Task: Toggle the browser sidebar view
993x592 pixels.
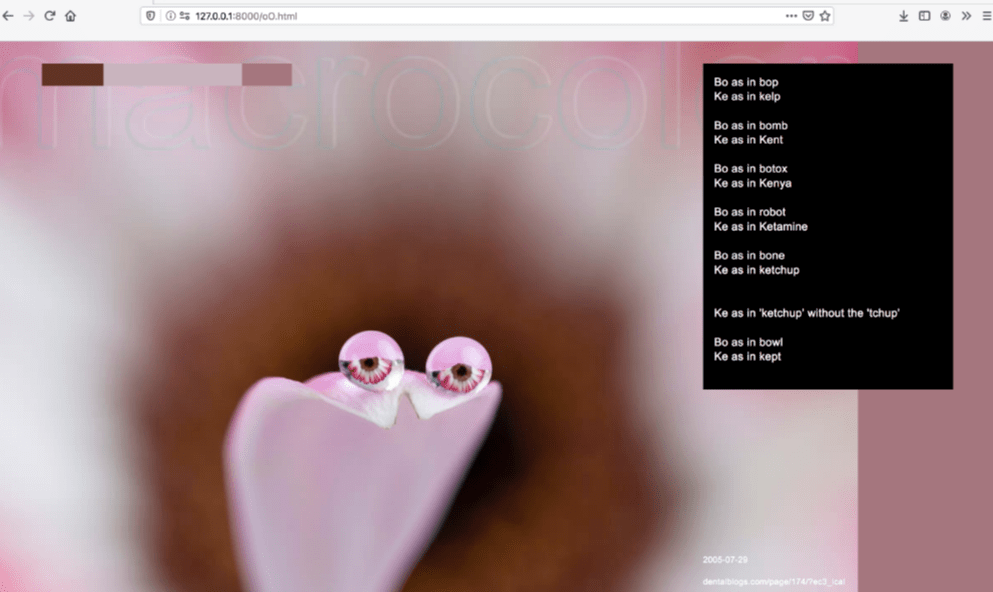Action: (x=924, y=15)
